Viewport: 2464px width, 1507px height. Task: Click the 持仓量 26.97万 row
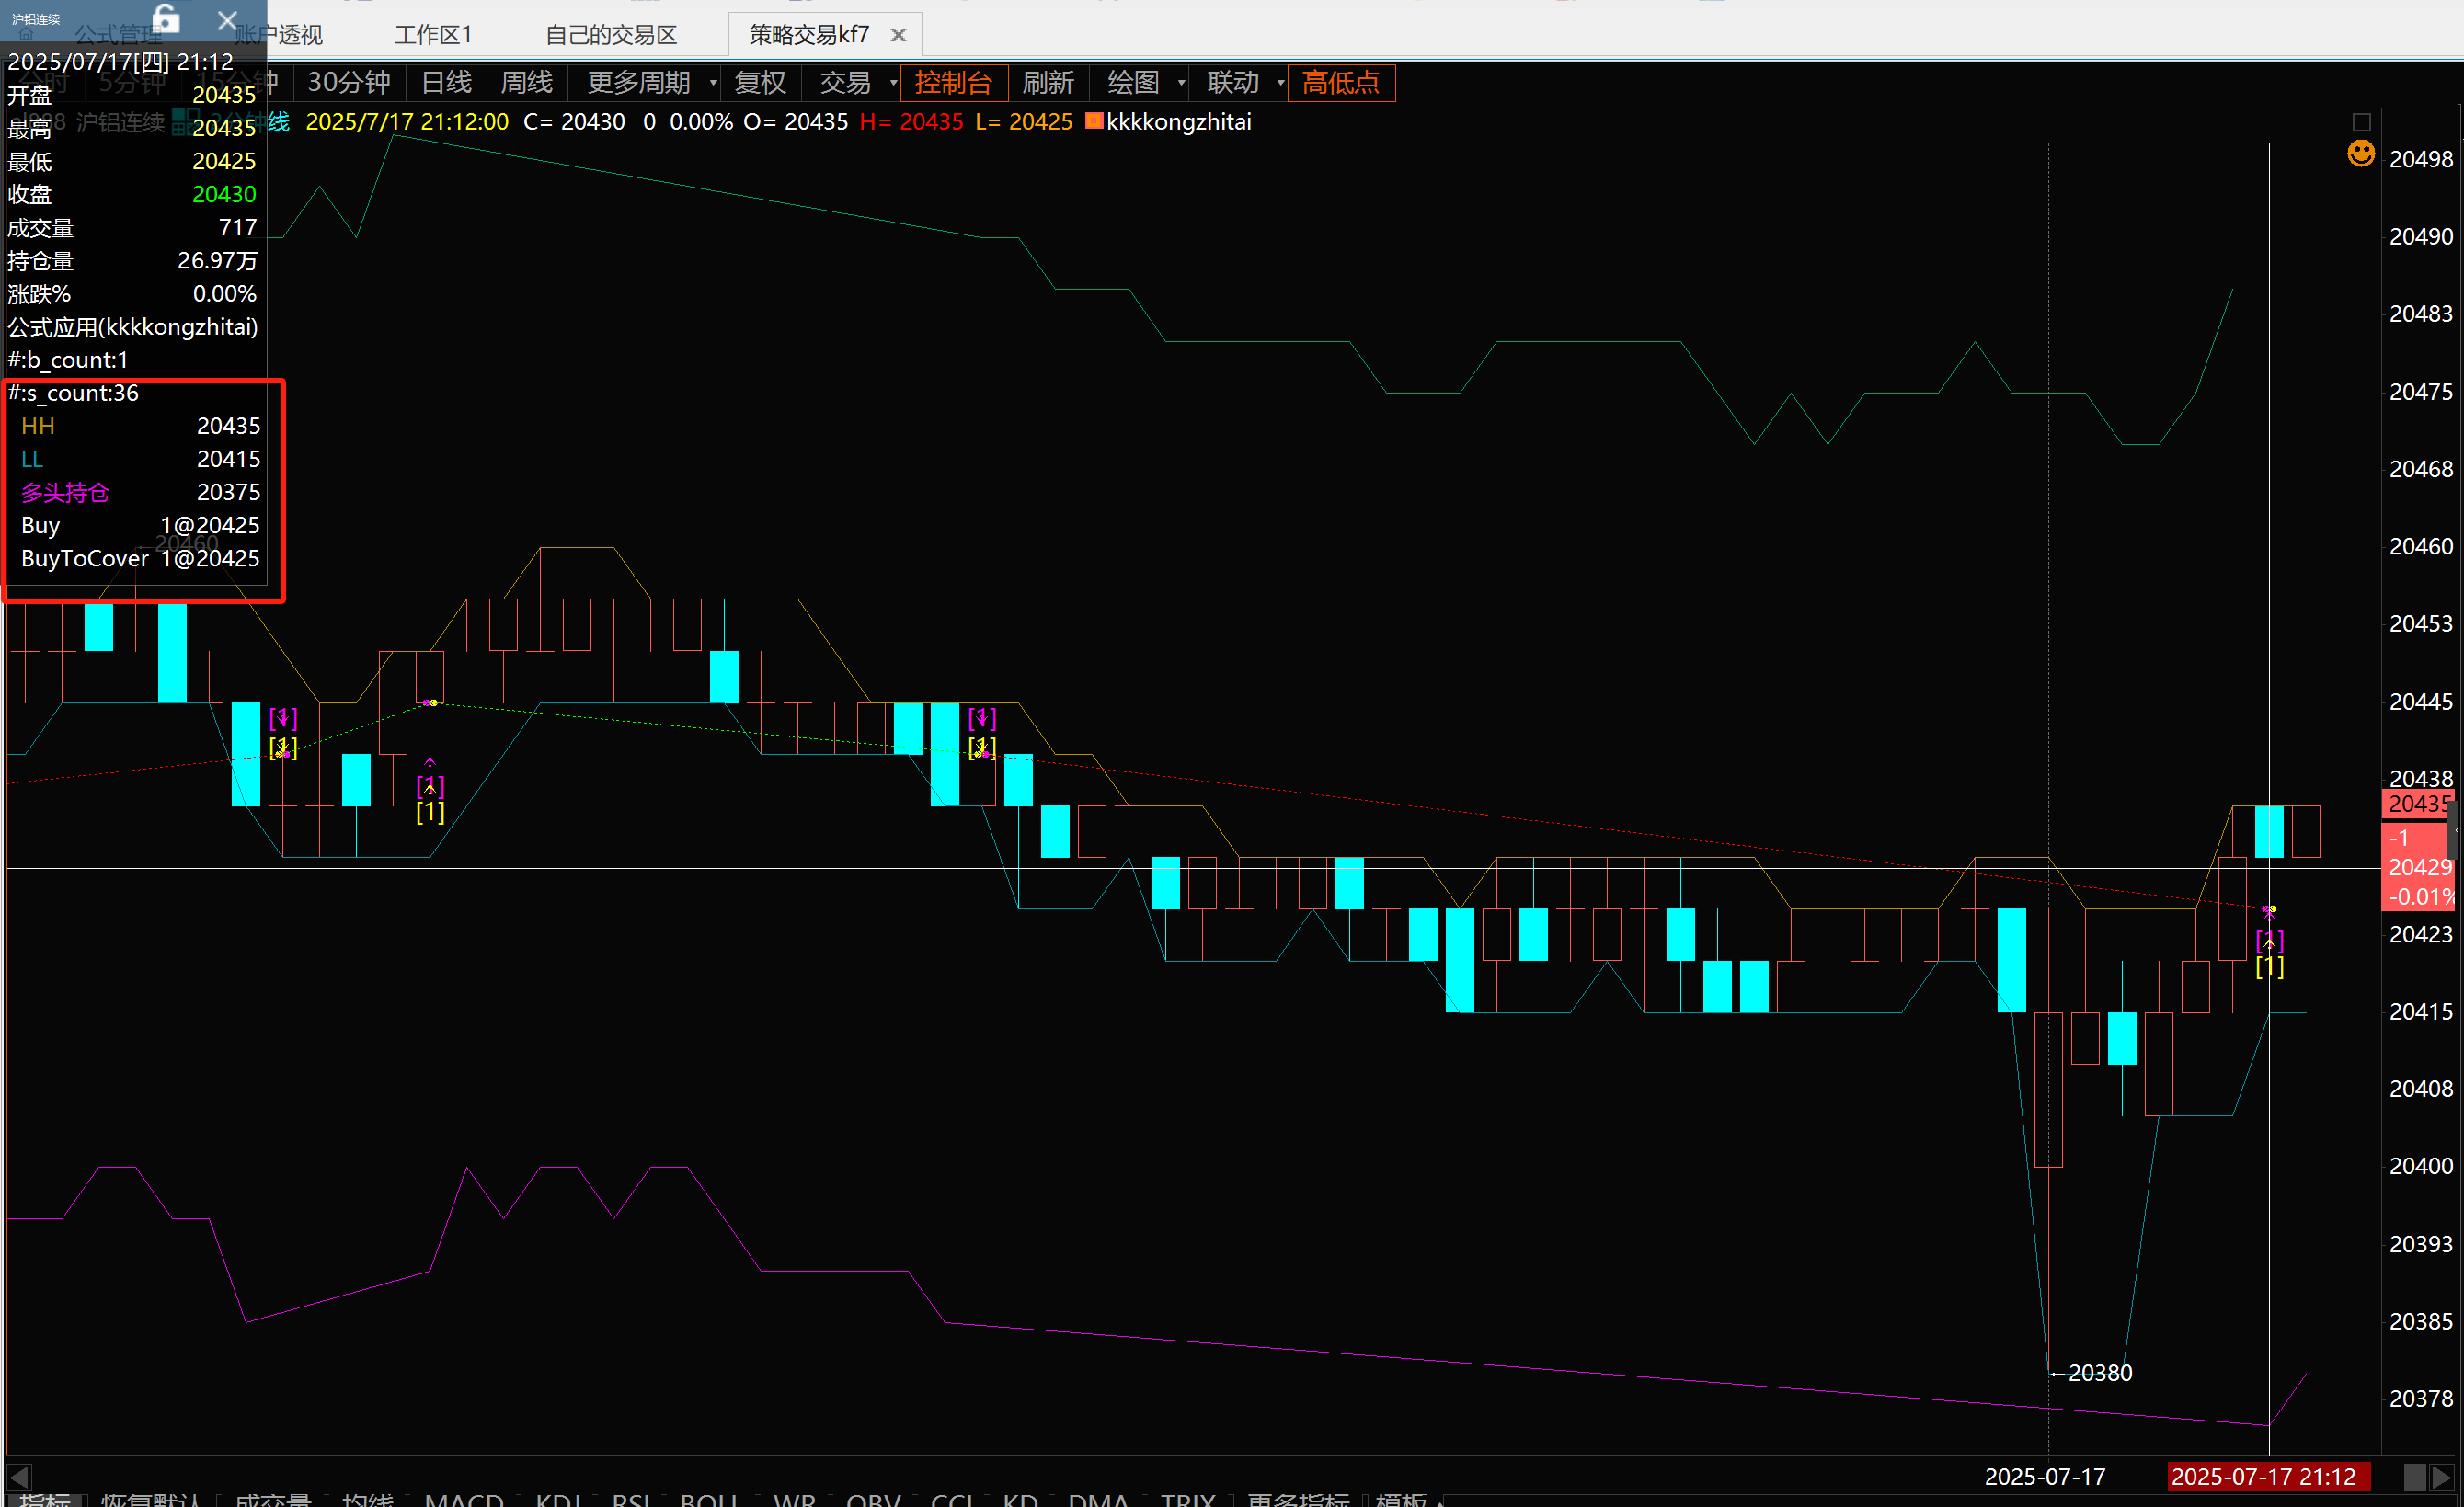pyautogui.click(x=133, y=261)
